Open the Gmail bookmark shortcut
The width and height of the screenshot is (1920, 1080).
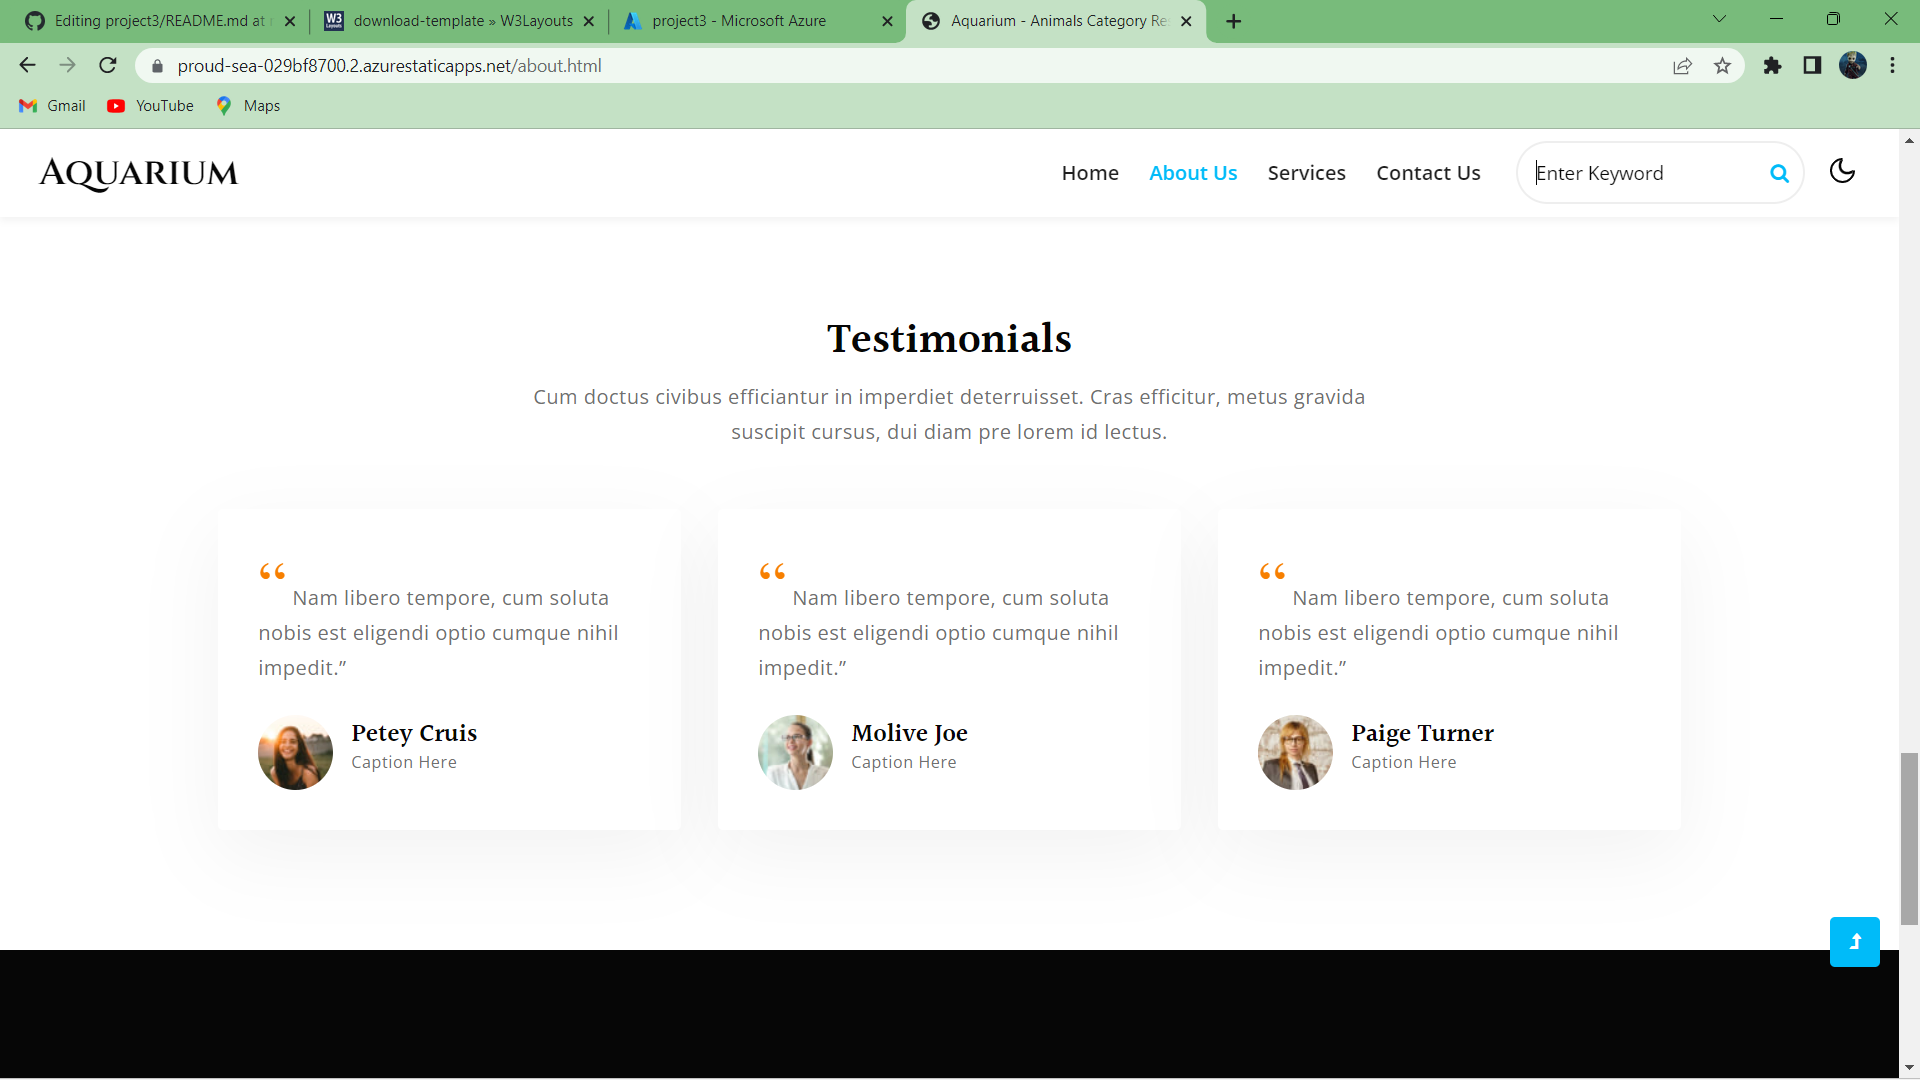pyautogui.click(x=51, y=106)
